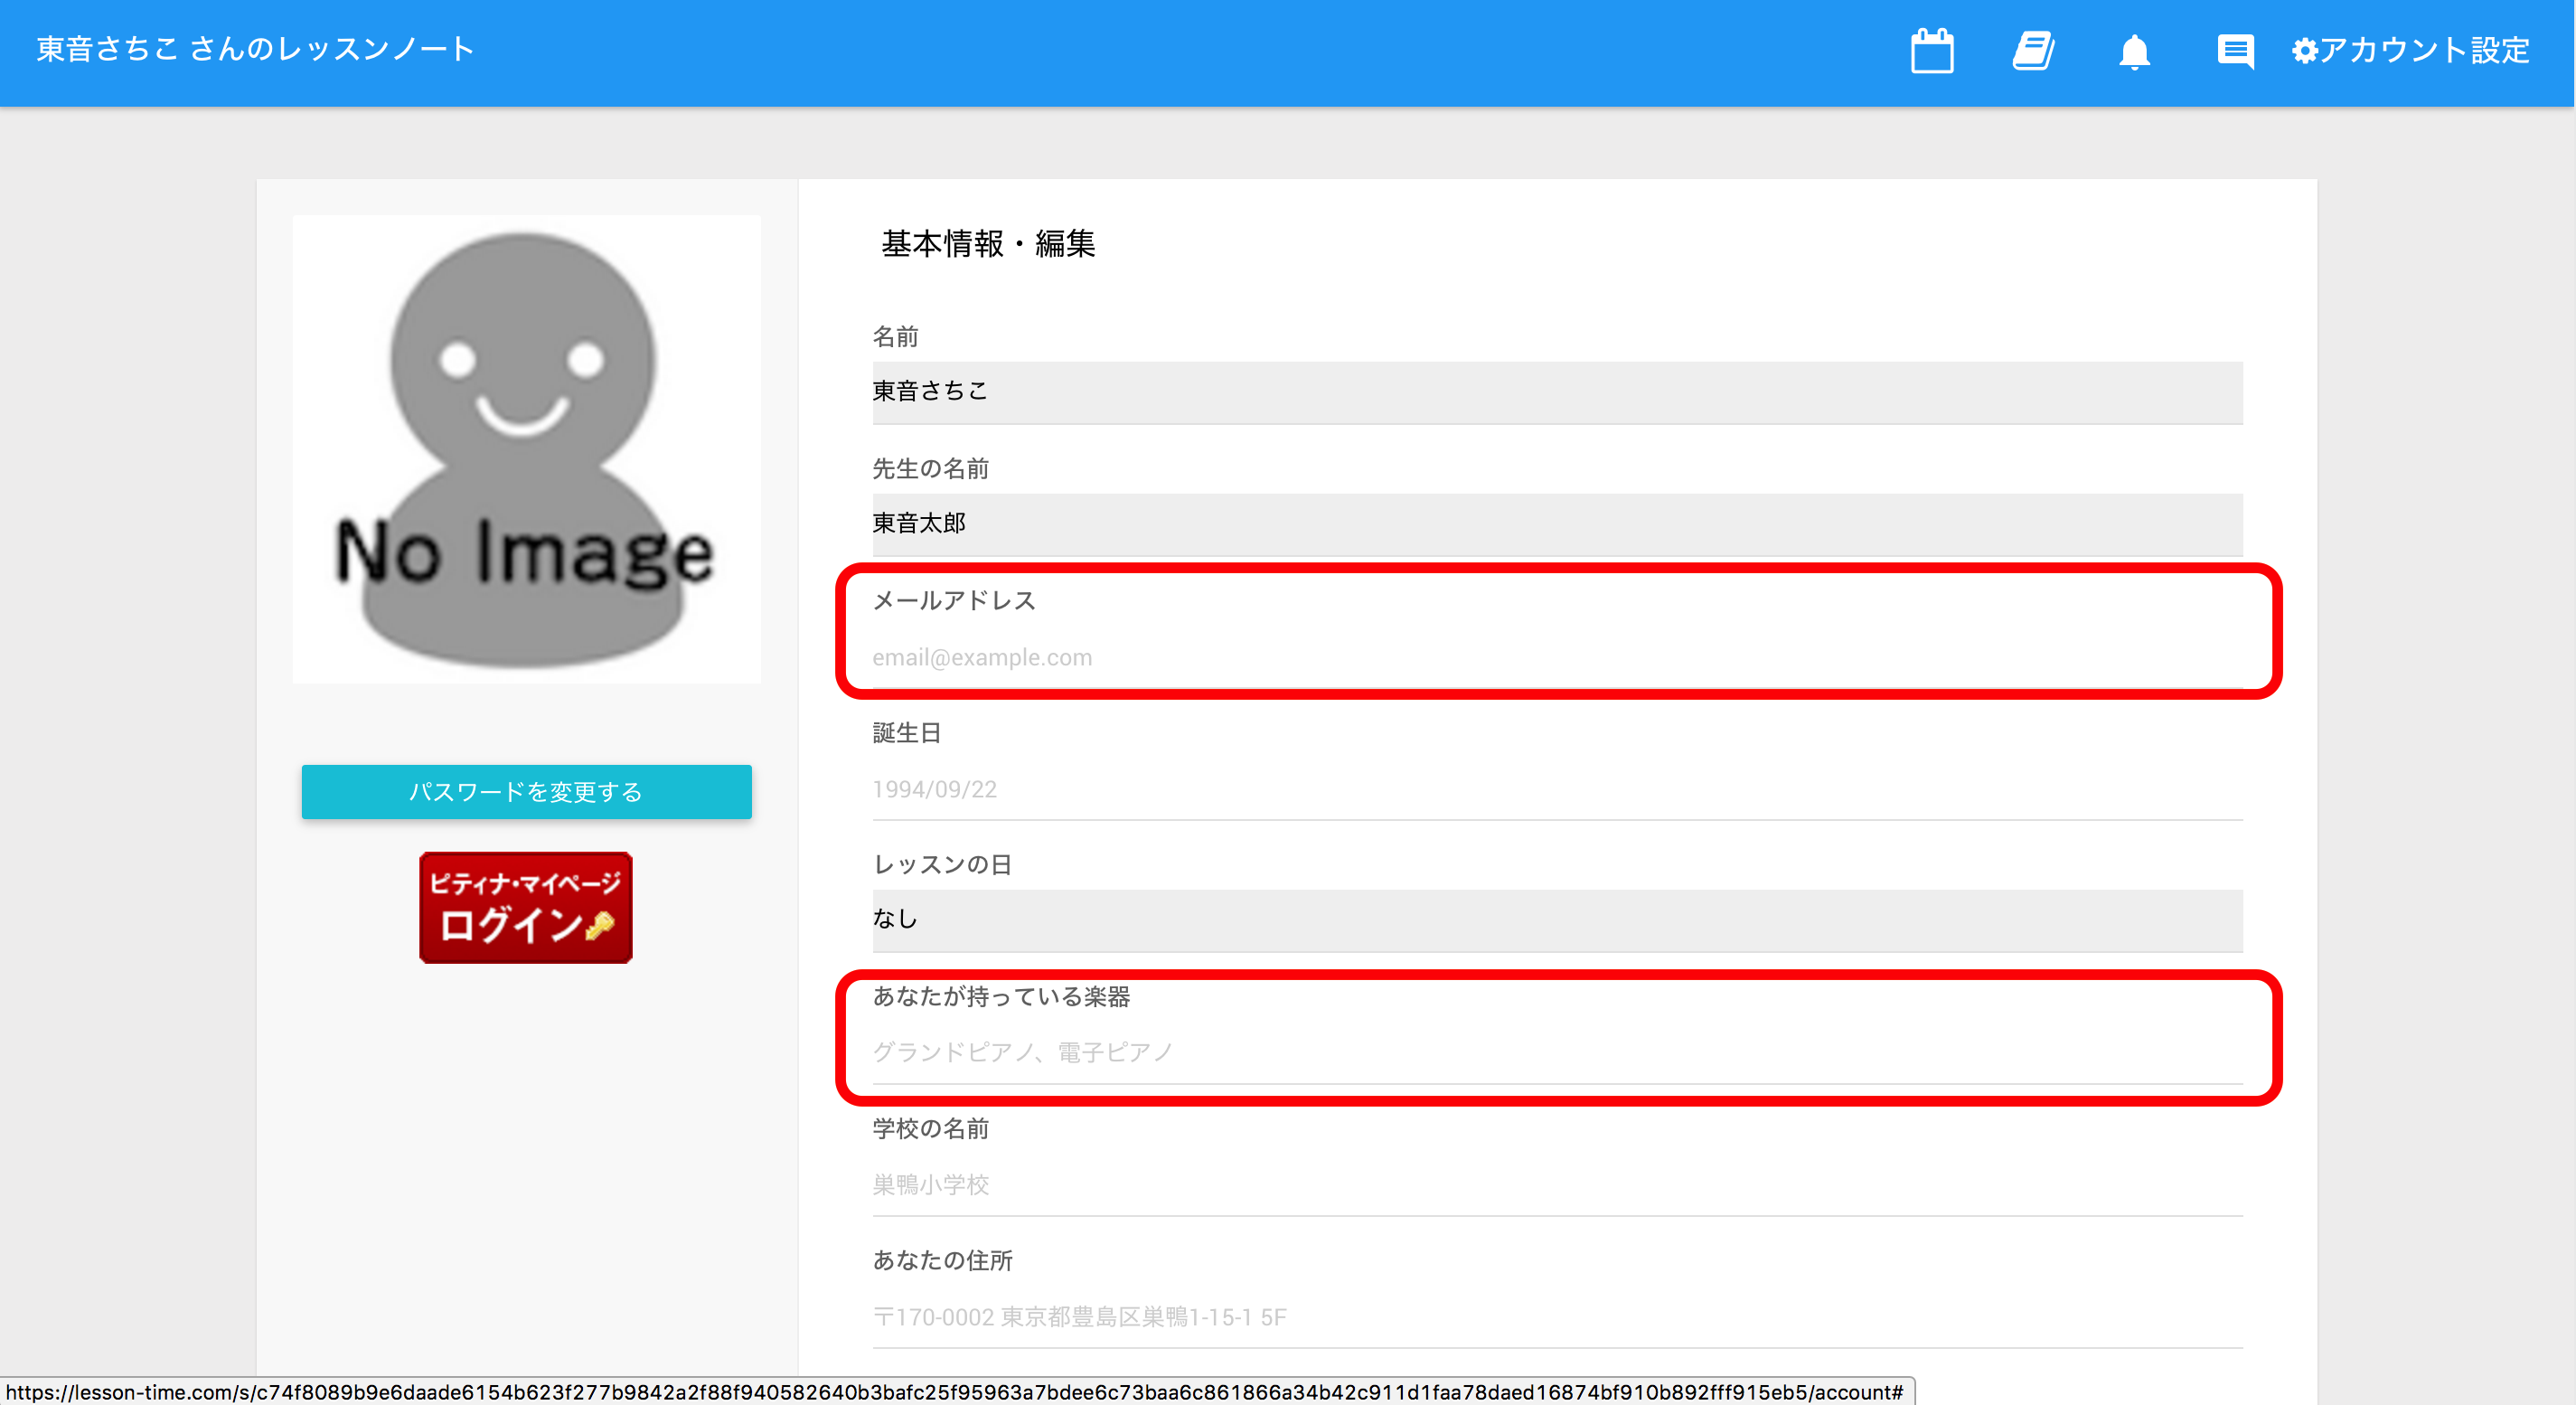Focus the メールアドレス email input field
The width and height of the screenshot is (2576, 1405).
pyautogui.click(x=1556, y=657)
